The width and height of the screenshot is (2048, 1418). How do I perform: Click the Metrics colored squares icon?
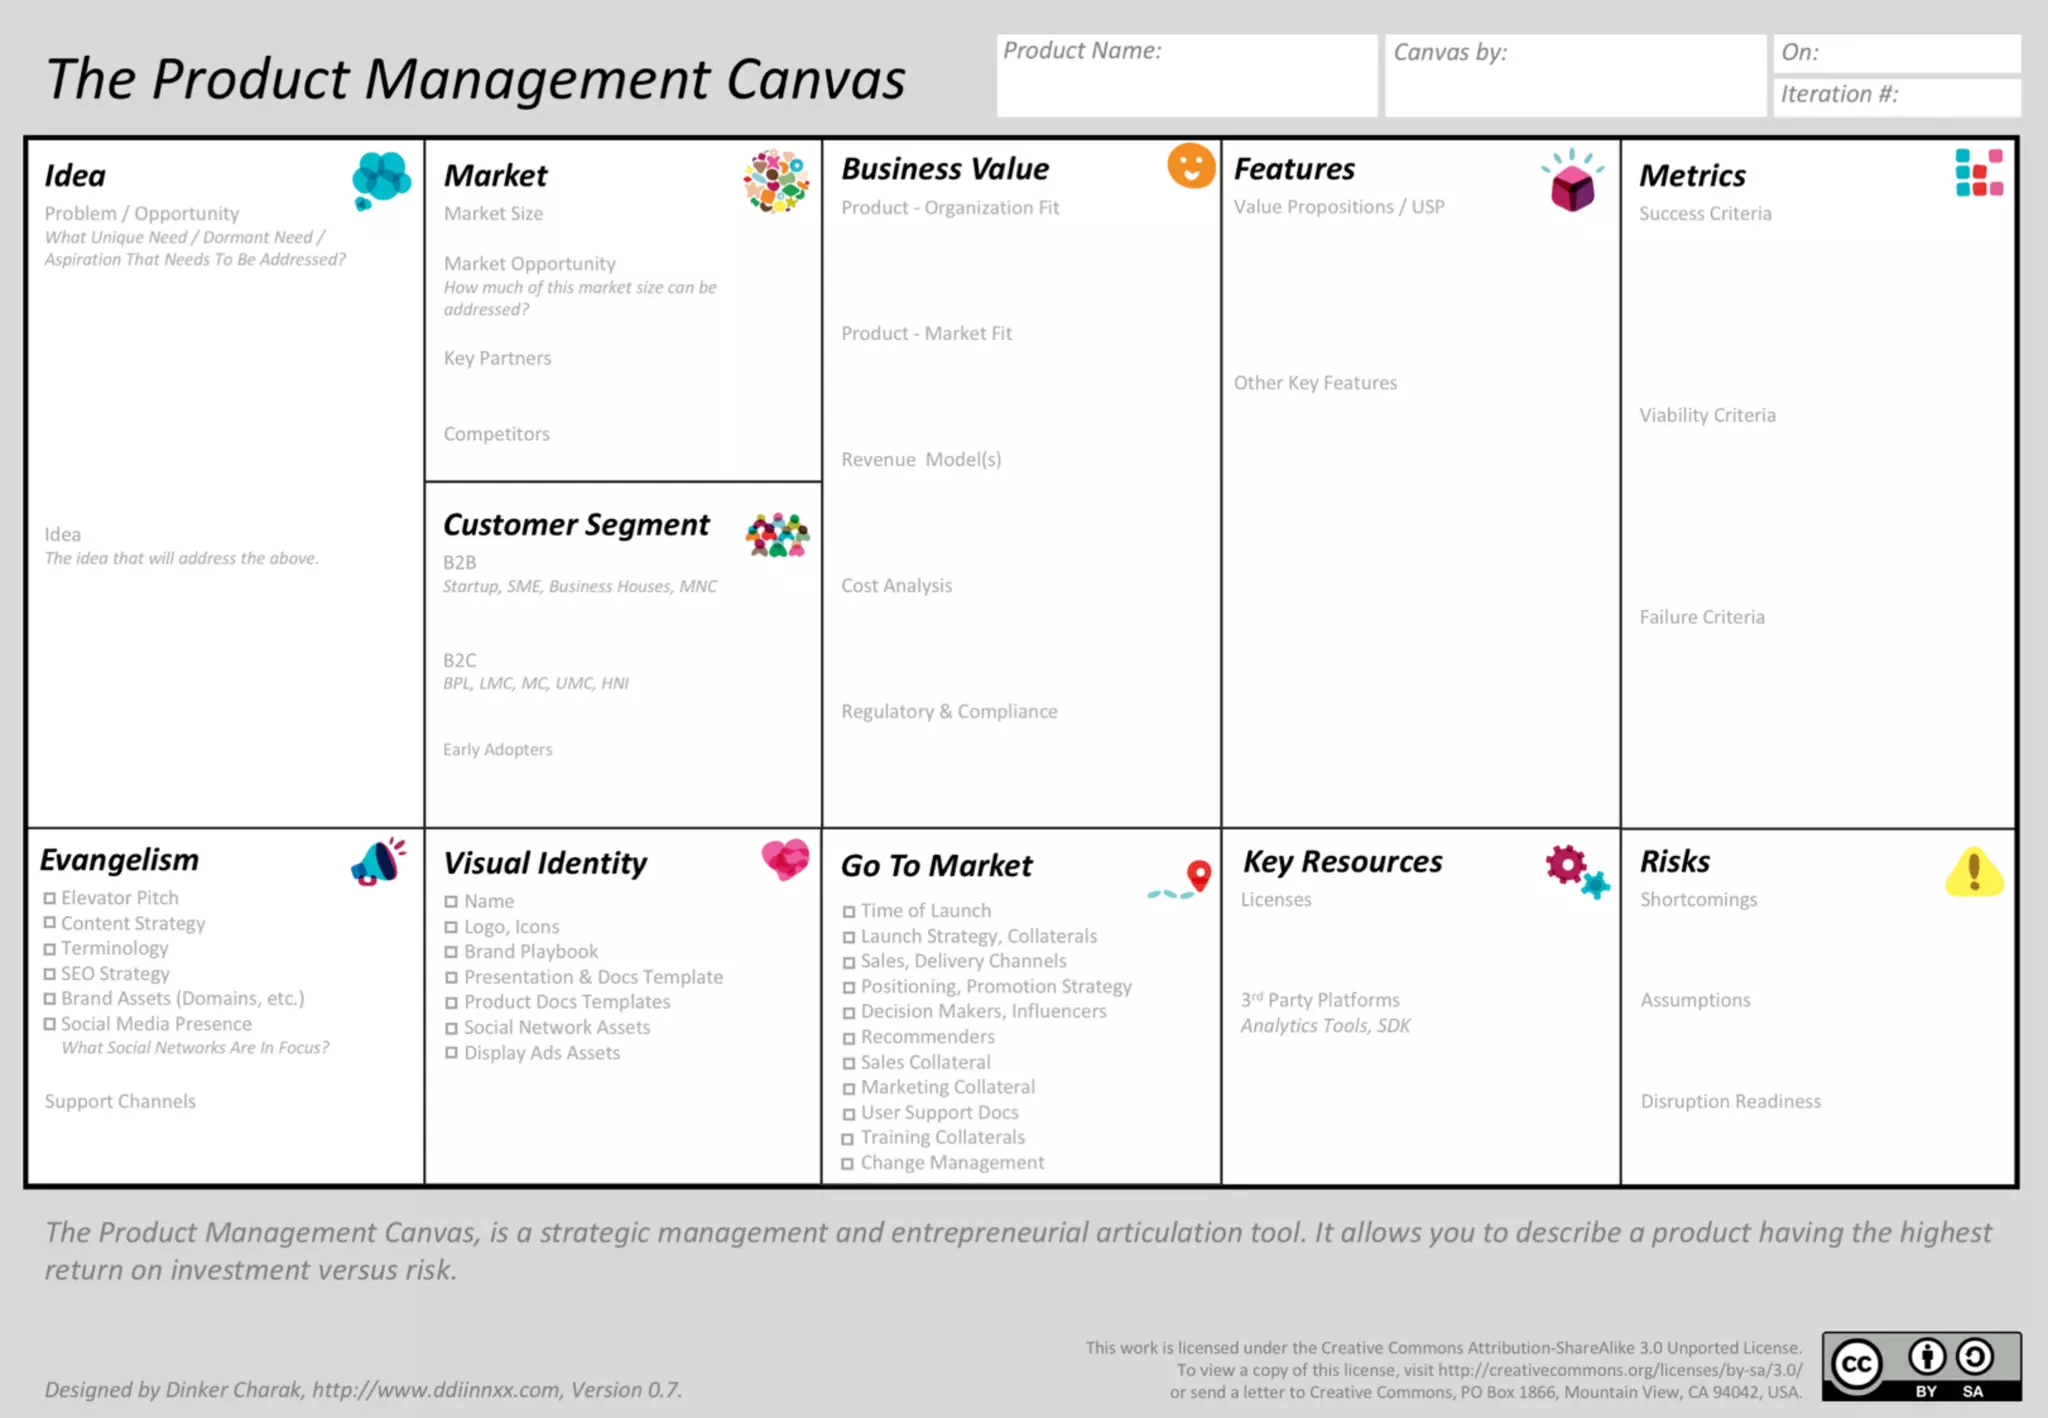coord(1979,173)
